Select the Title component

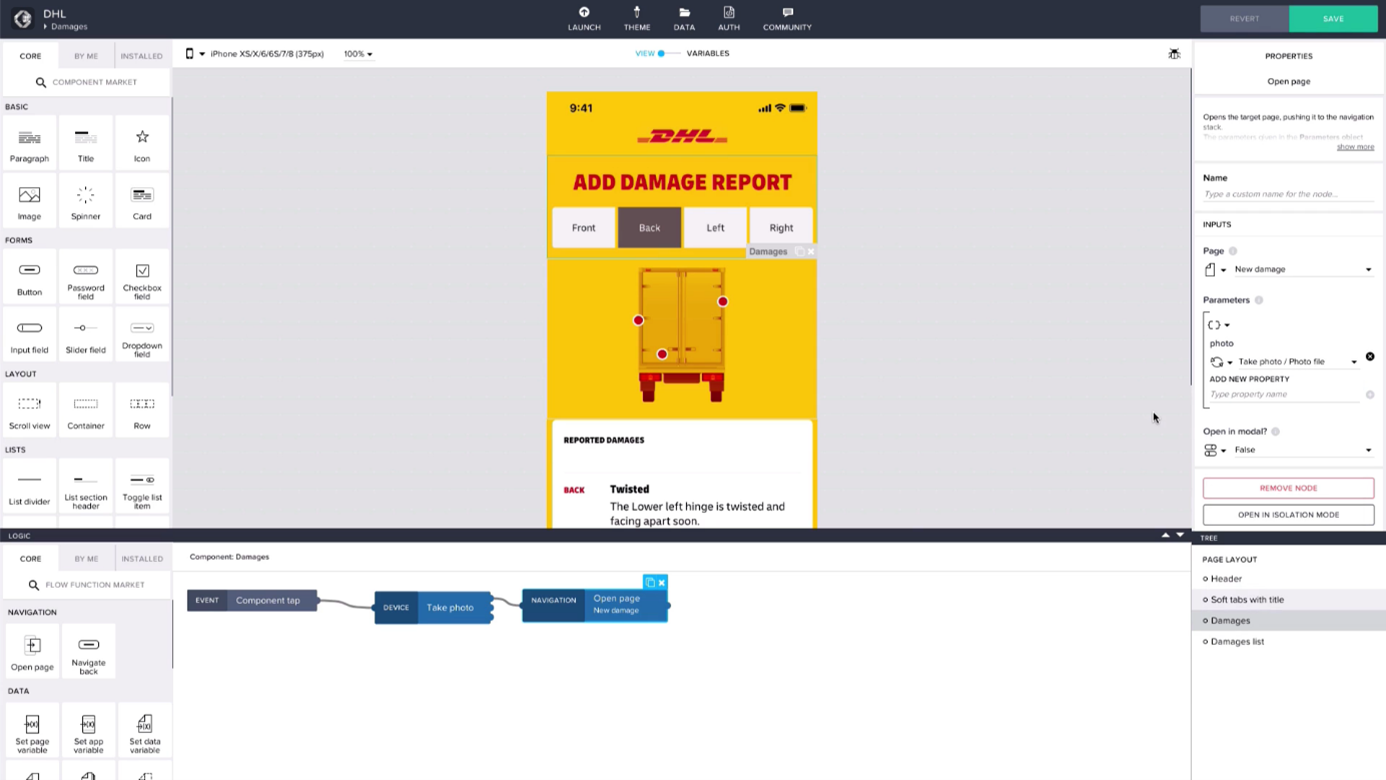[x=86, y=144]
